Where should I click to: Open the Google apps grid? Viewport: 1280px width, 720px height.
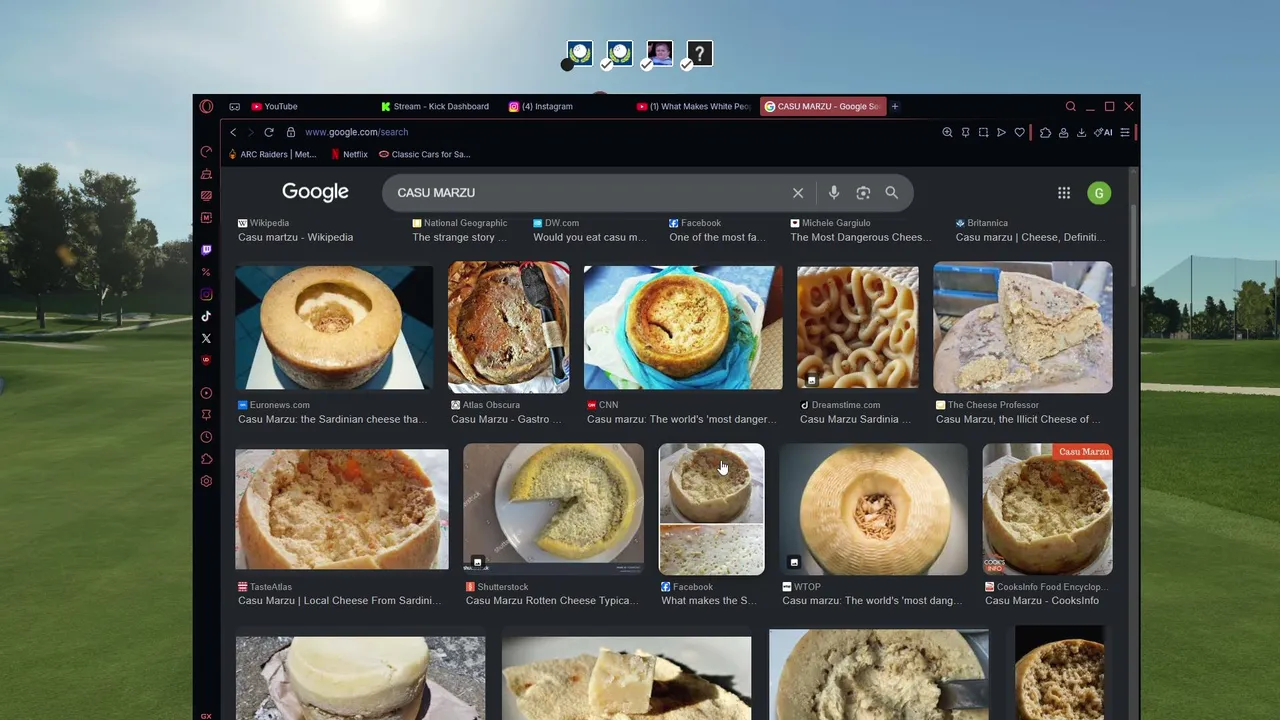[1064, 193]
